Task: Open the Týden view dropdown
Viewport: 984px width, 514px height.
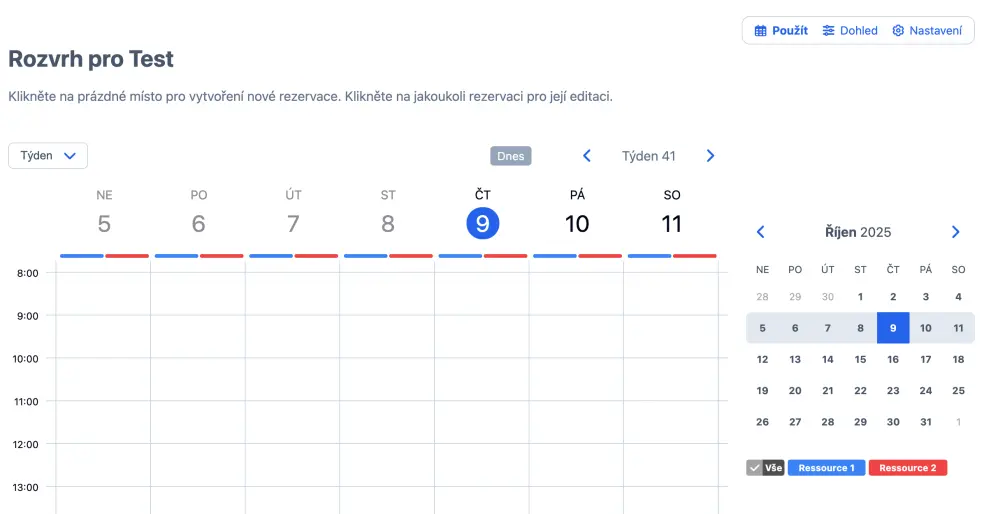Action: pyautogui.click(x=48, y=156)
